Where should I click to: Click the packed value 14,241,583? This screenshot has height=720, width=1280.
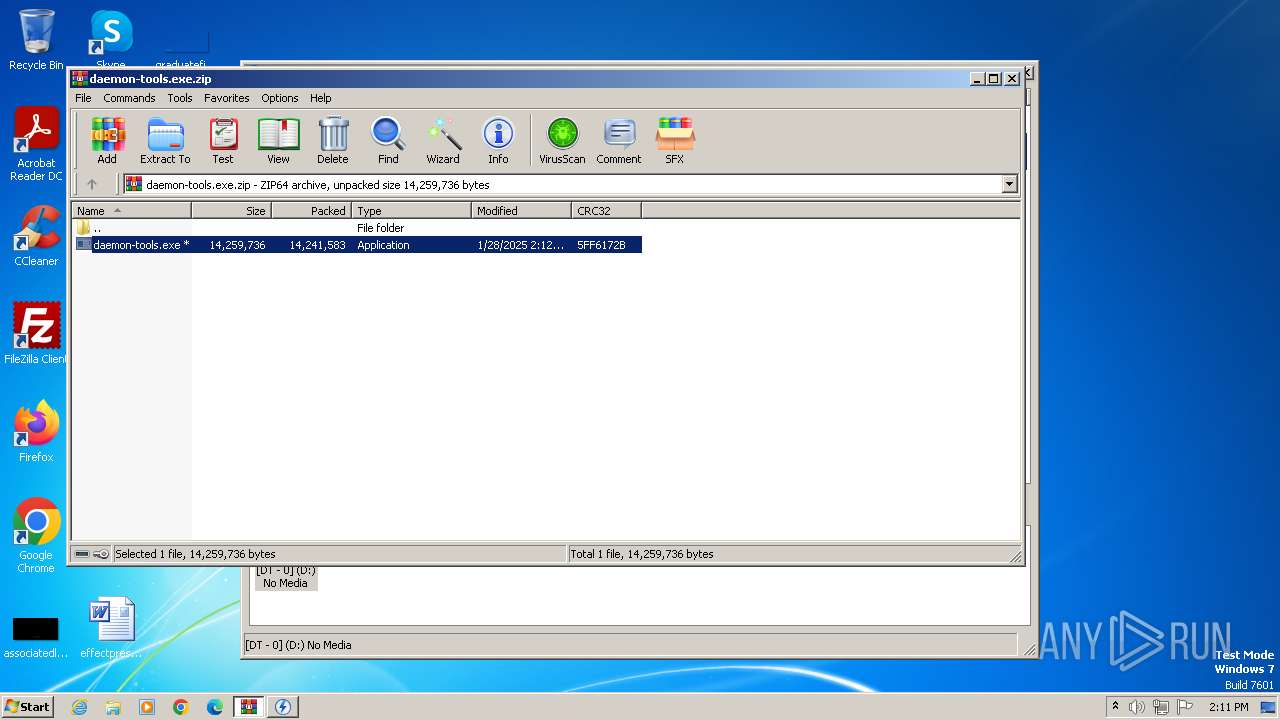point(317,245)
